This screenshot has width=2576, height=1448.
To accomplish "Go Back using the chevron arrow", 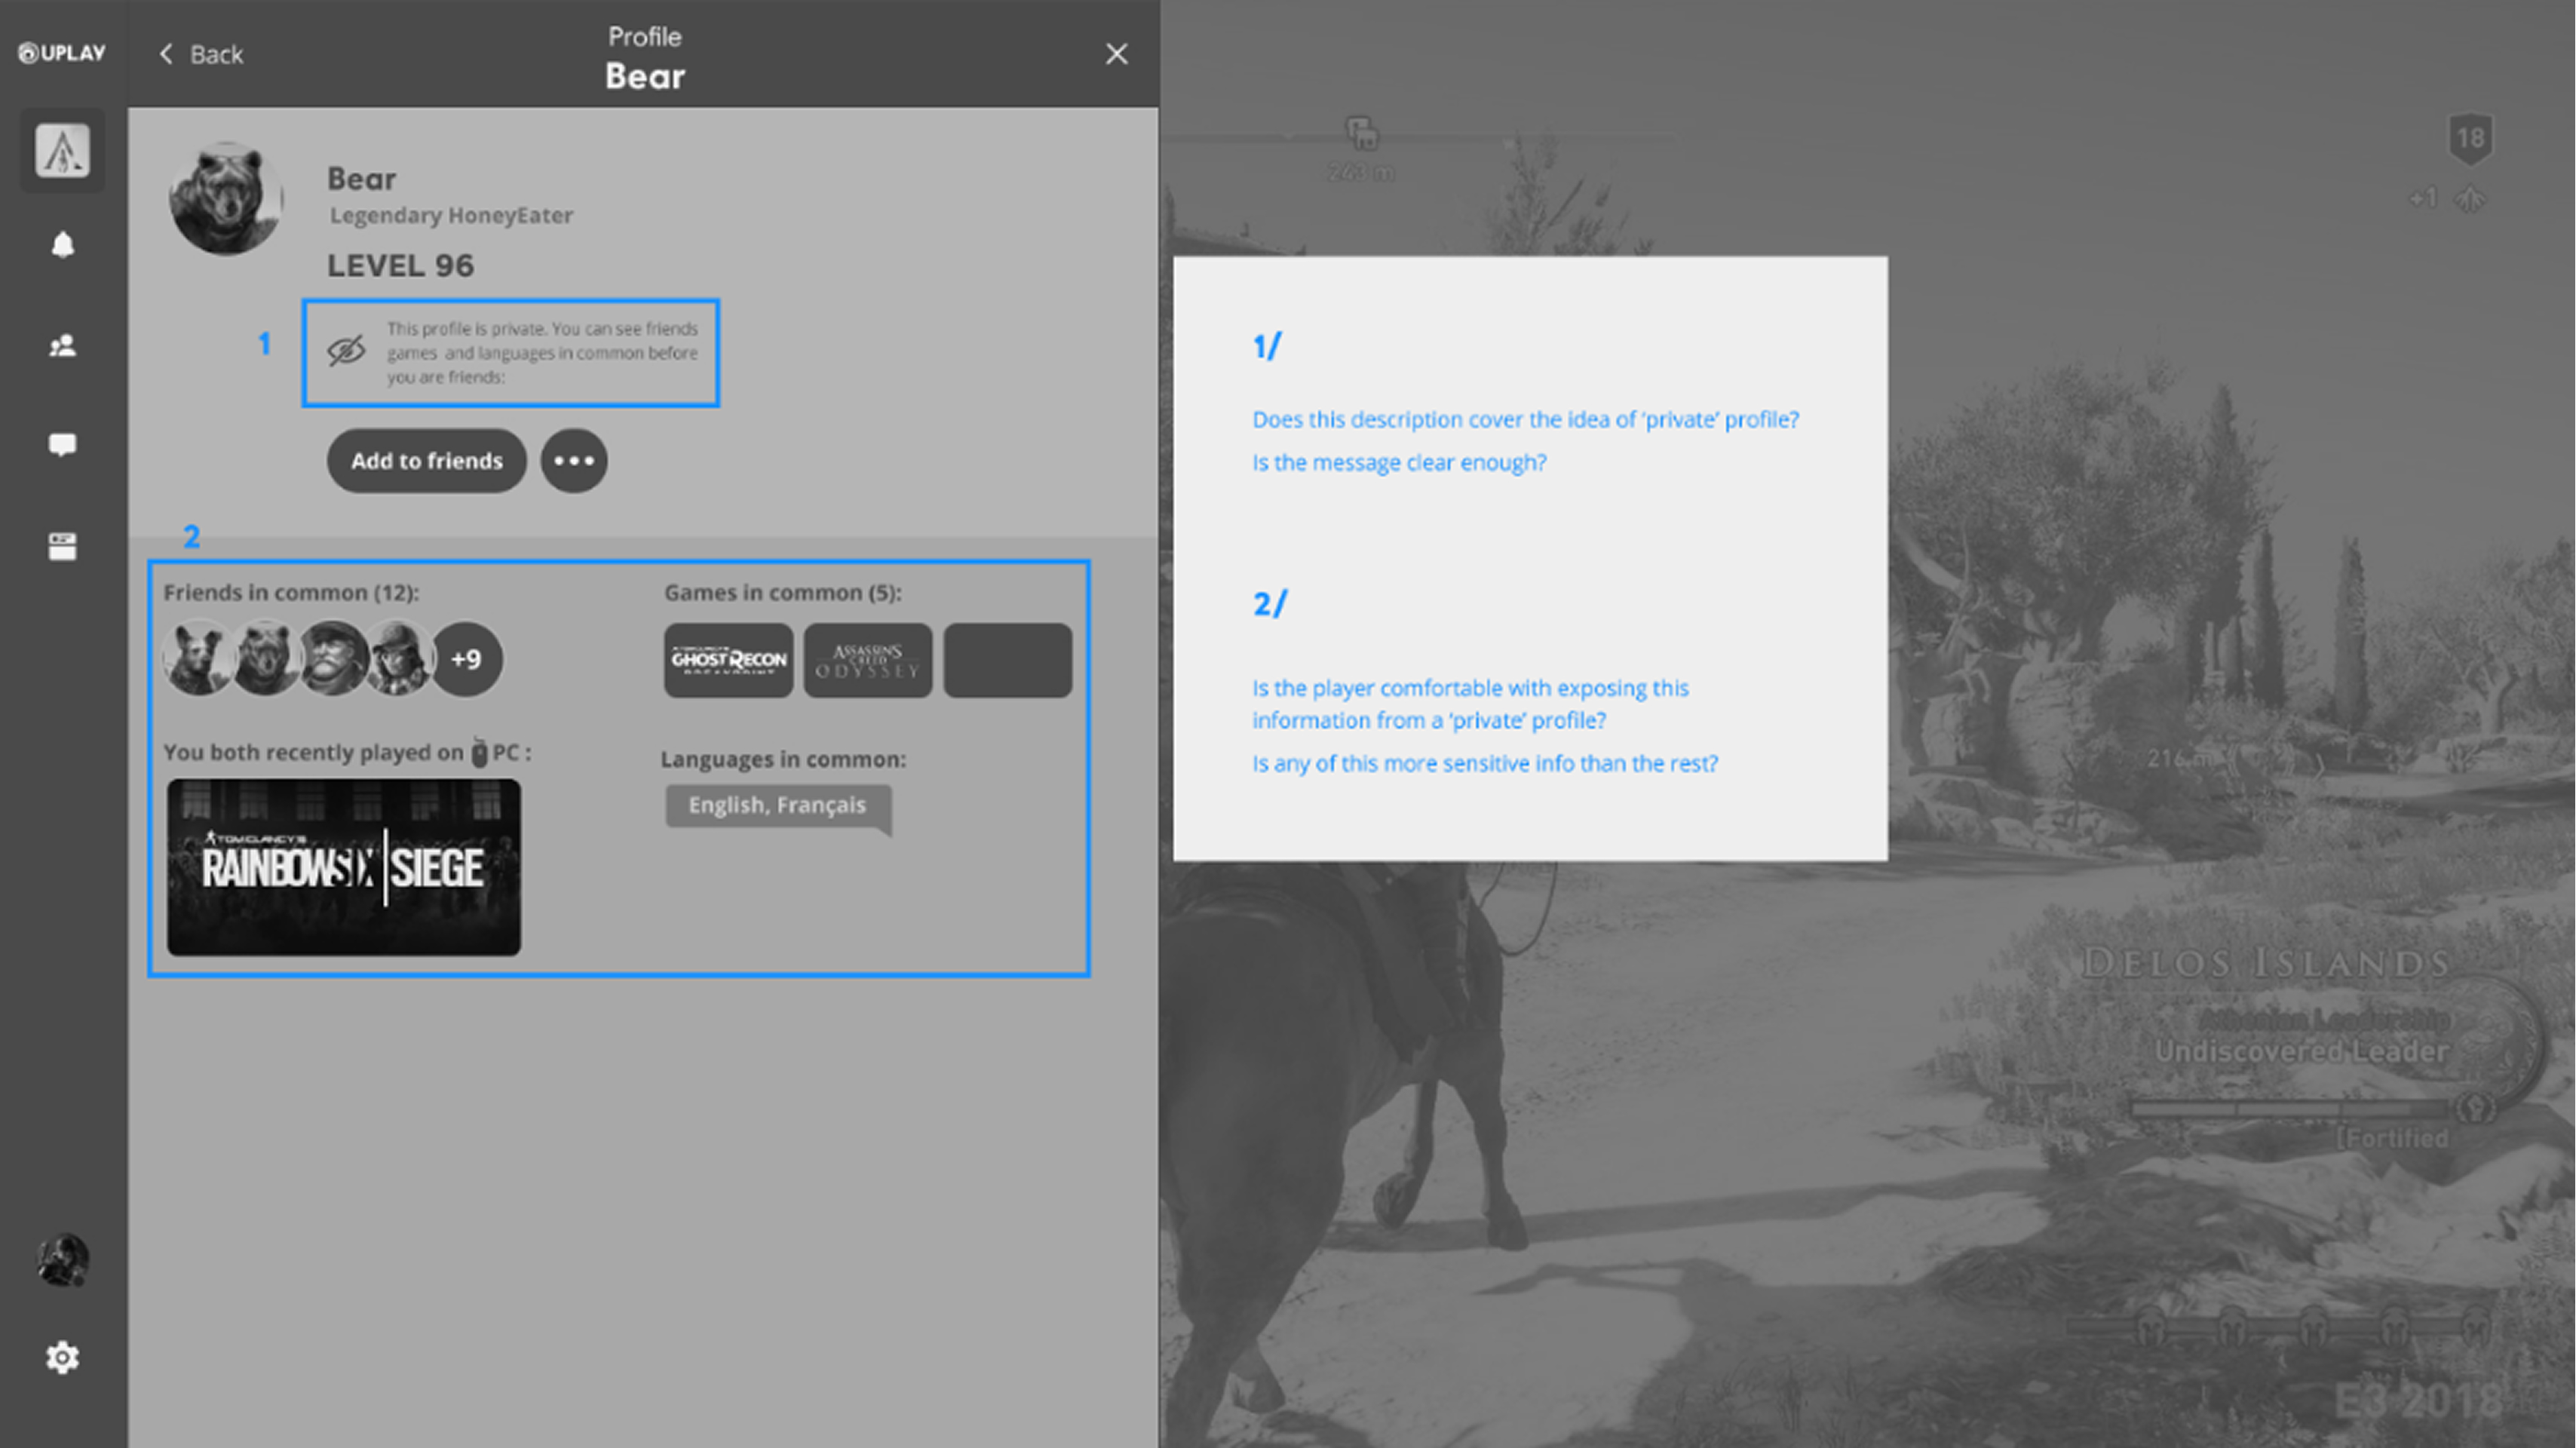I will click(x=166, y=54).
